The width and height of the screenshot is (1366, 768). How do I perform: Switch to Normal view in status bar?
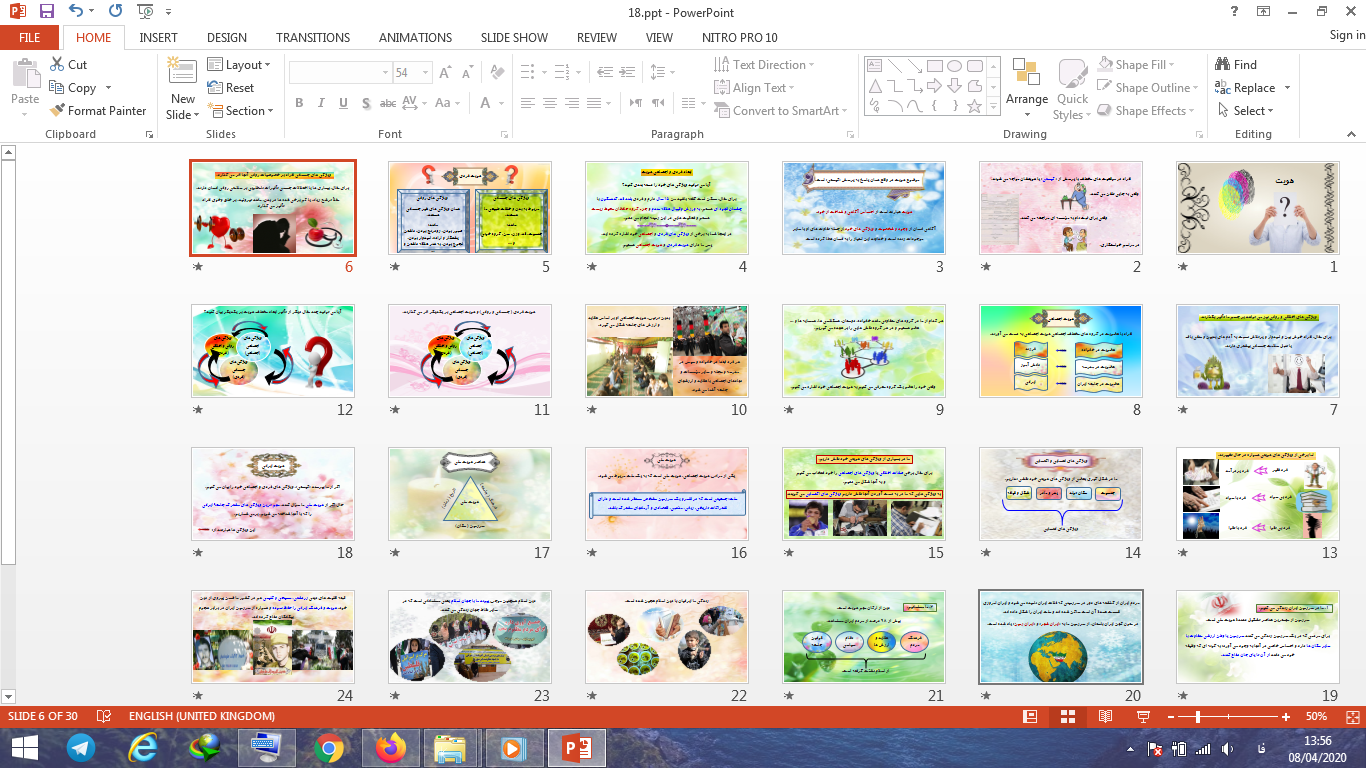coord(1030,717)
